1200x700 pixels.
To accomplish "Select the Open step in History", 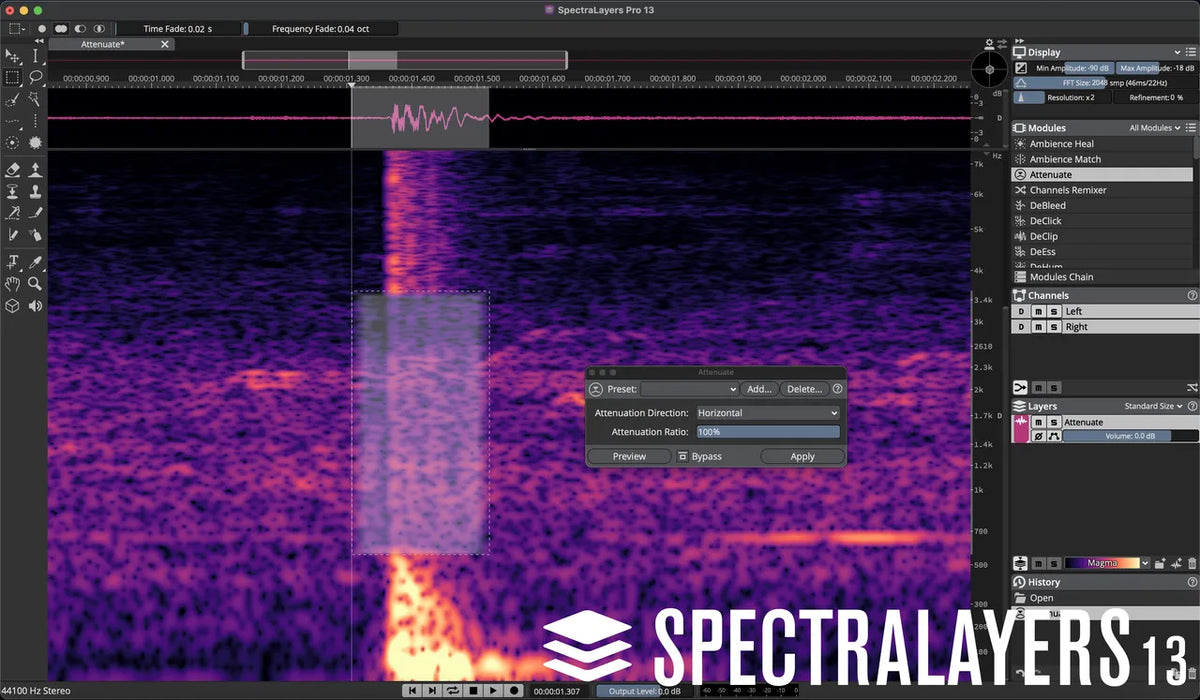I will point(1103,598).
